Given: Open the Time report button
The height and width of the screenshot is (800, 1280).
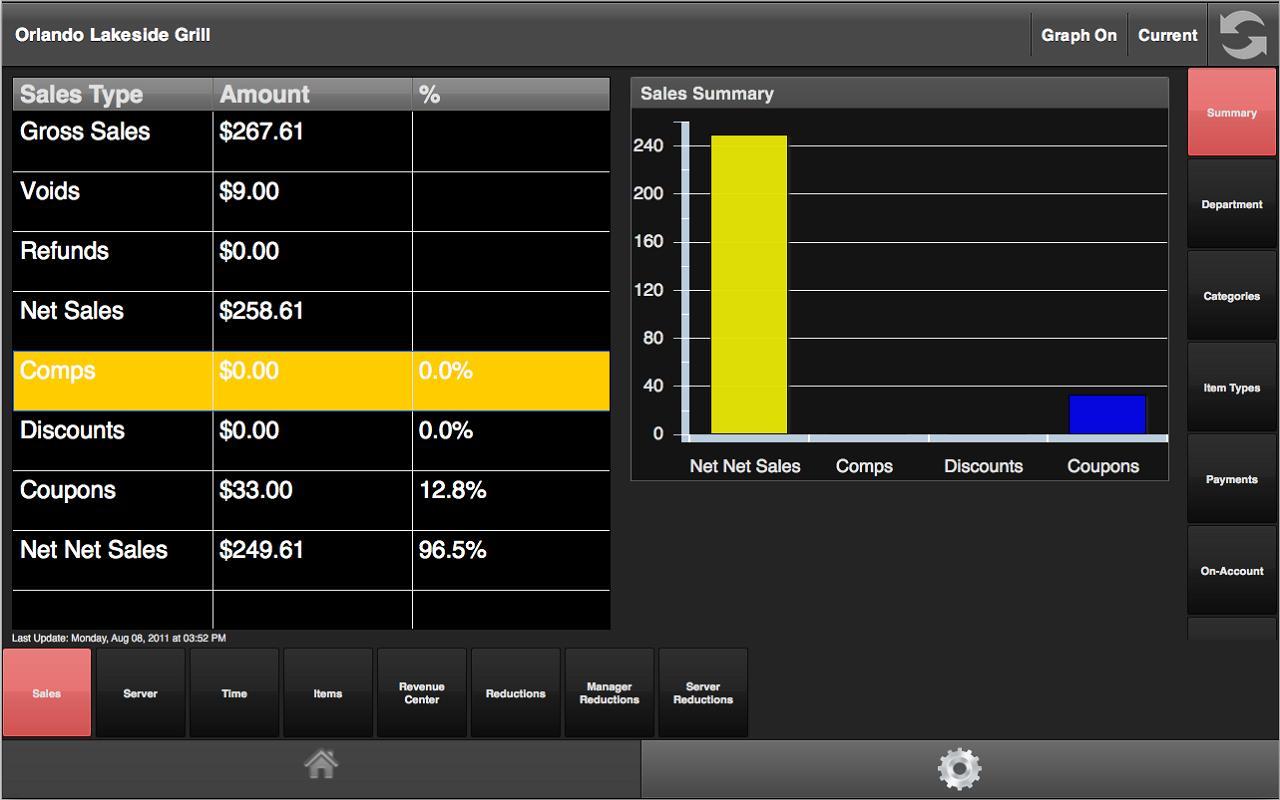Looking at the screenshot, I should pos(234,693).
